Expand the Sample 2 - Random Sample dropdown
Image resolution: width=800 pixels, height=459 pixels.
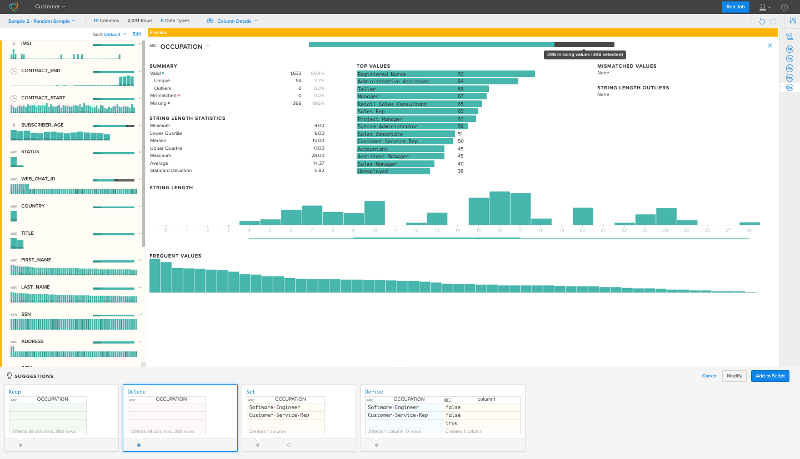43,20
